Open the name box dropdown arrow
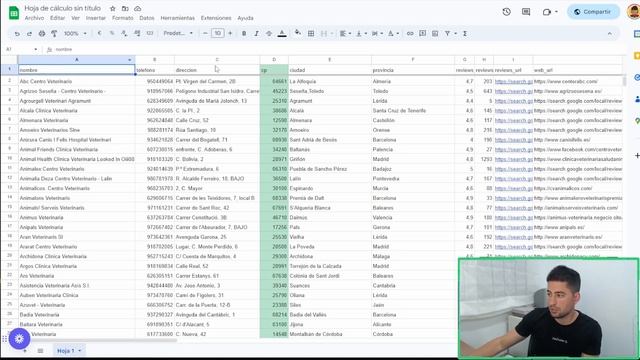The height and width of the screenshot is (360, 640). coord(36,49)
